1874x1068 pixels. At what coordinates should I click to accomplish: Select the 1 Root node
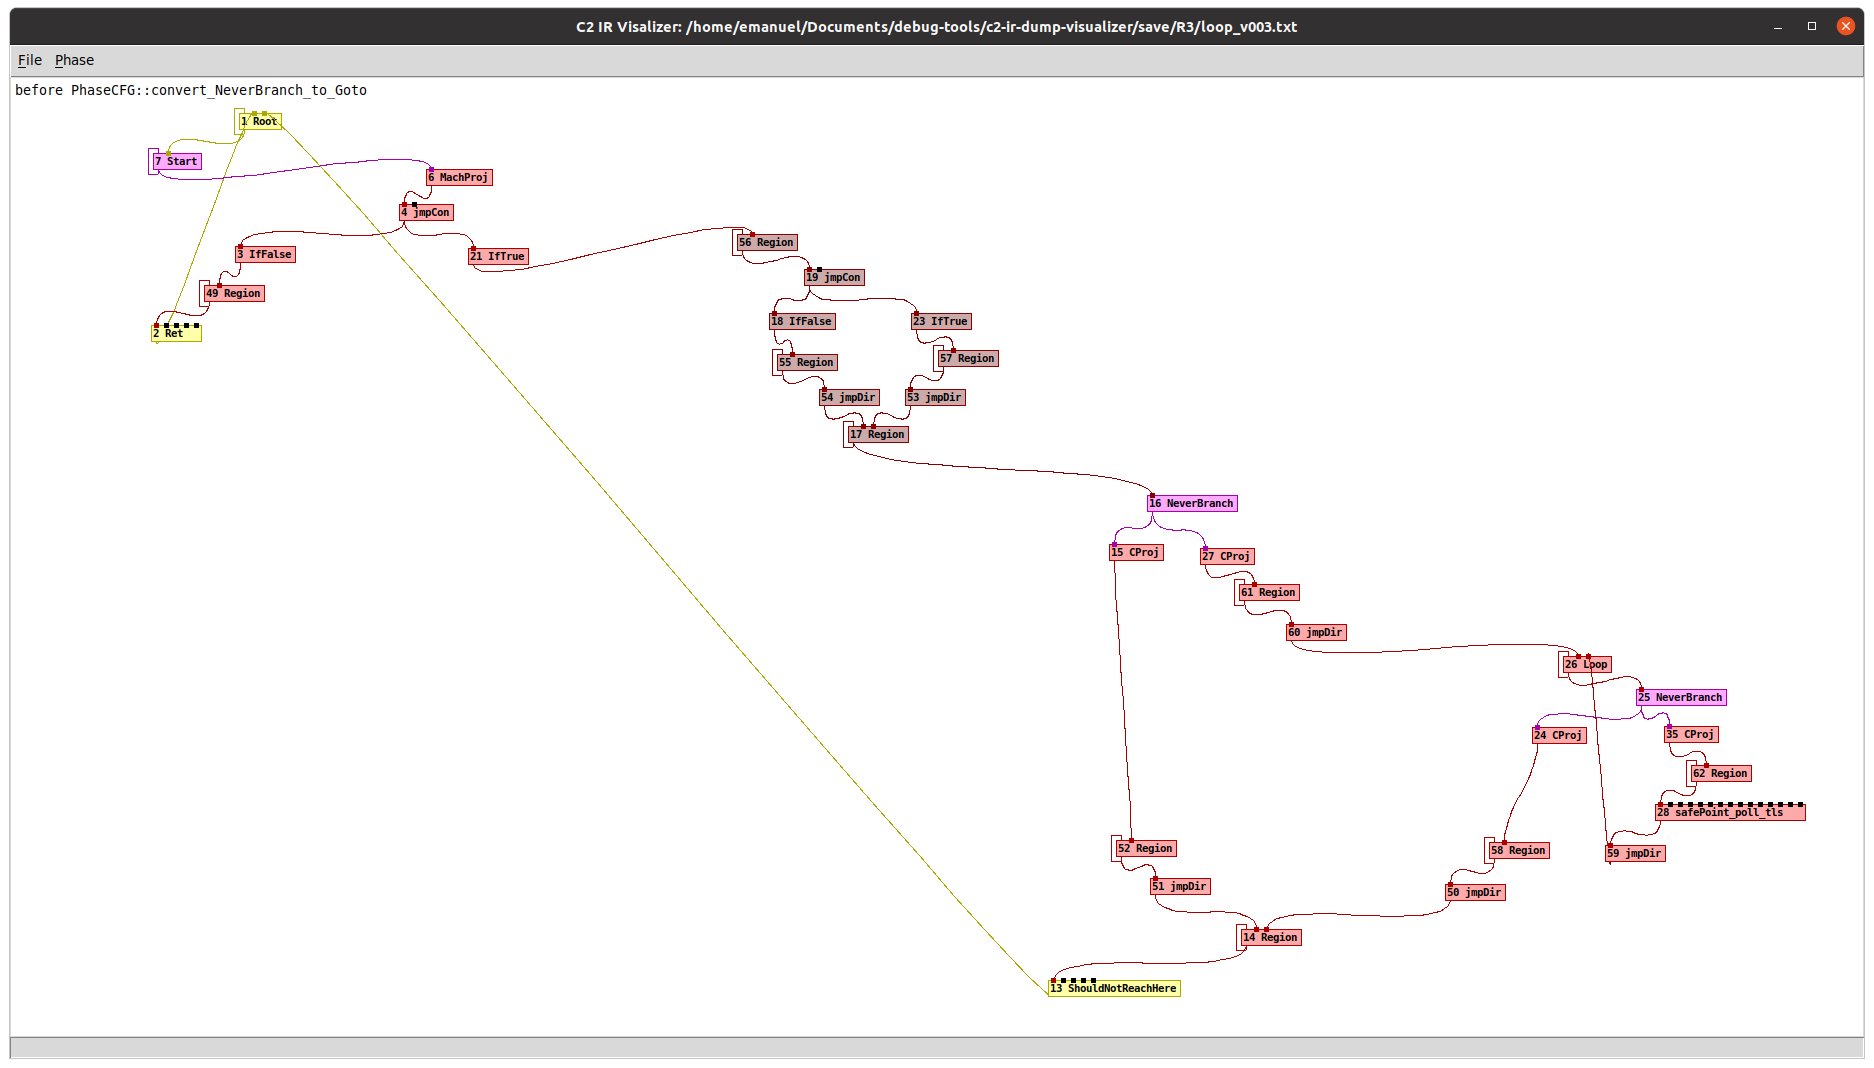click(260, 122)
